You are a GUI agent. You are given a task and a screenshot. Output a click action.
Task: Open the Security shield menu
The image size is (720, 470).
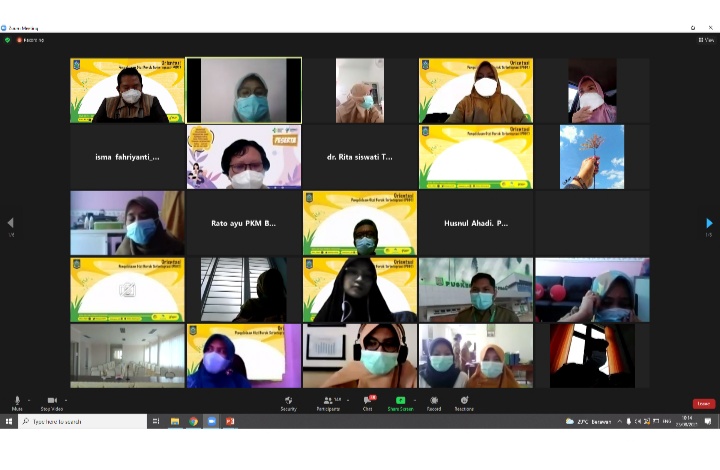(288, 400)
